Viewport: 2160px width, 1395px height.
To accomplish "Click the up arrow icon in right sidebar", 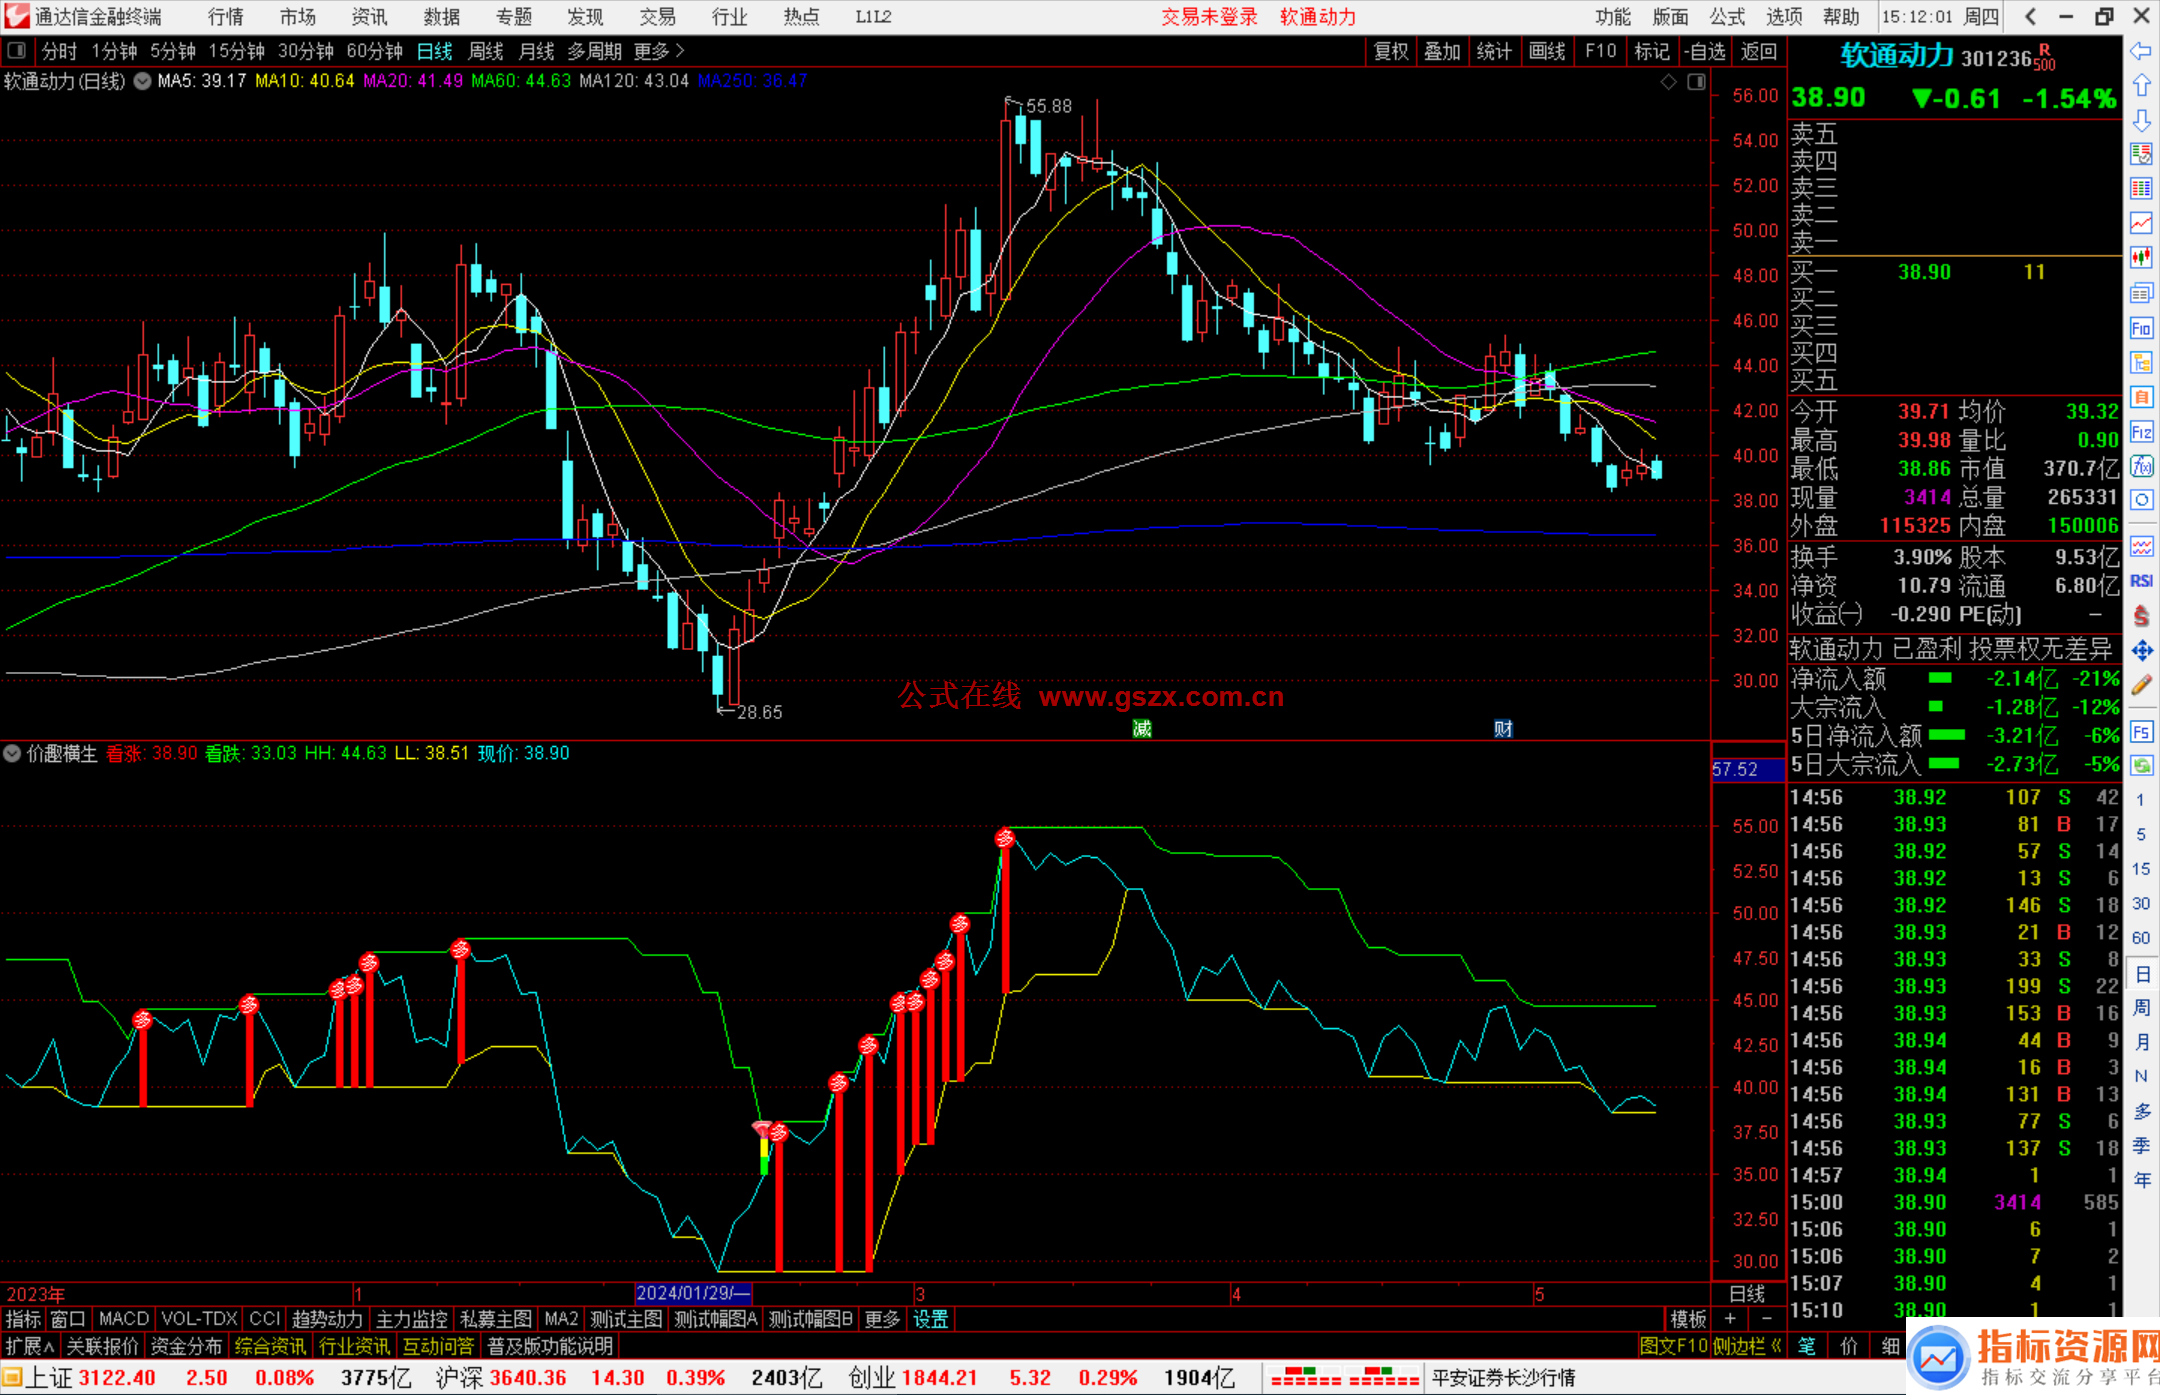I will pyautogui.click(x=2141, y=86).
